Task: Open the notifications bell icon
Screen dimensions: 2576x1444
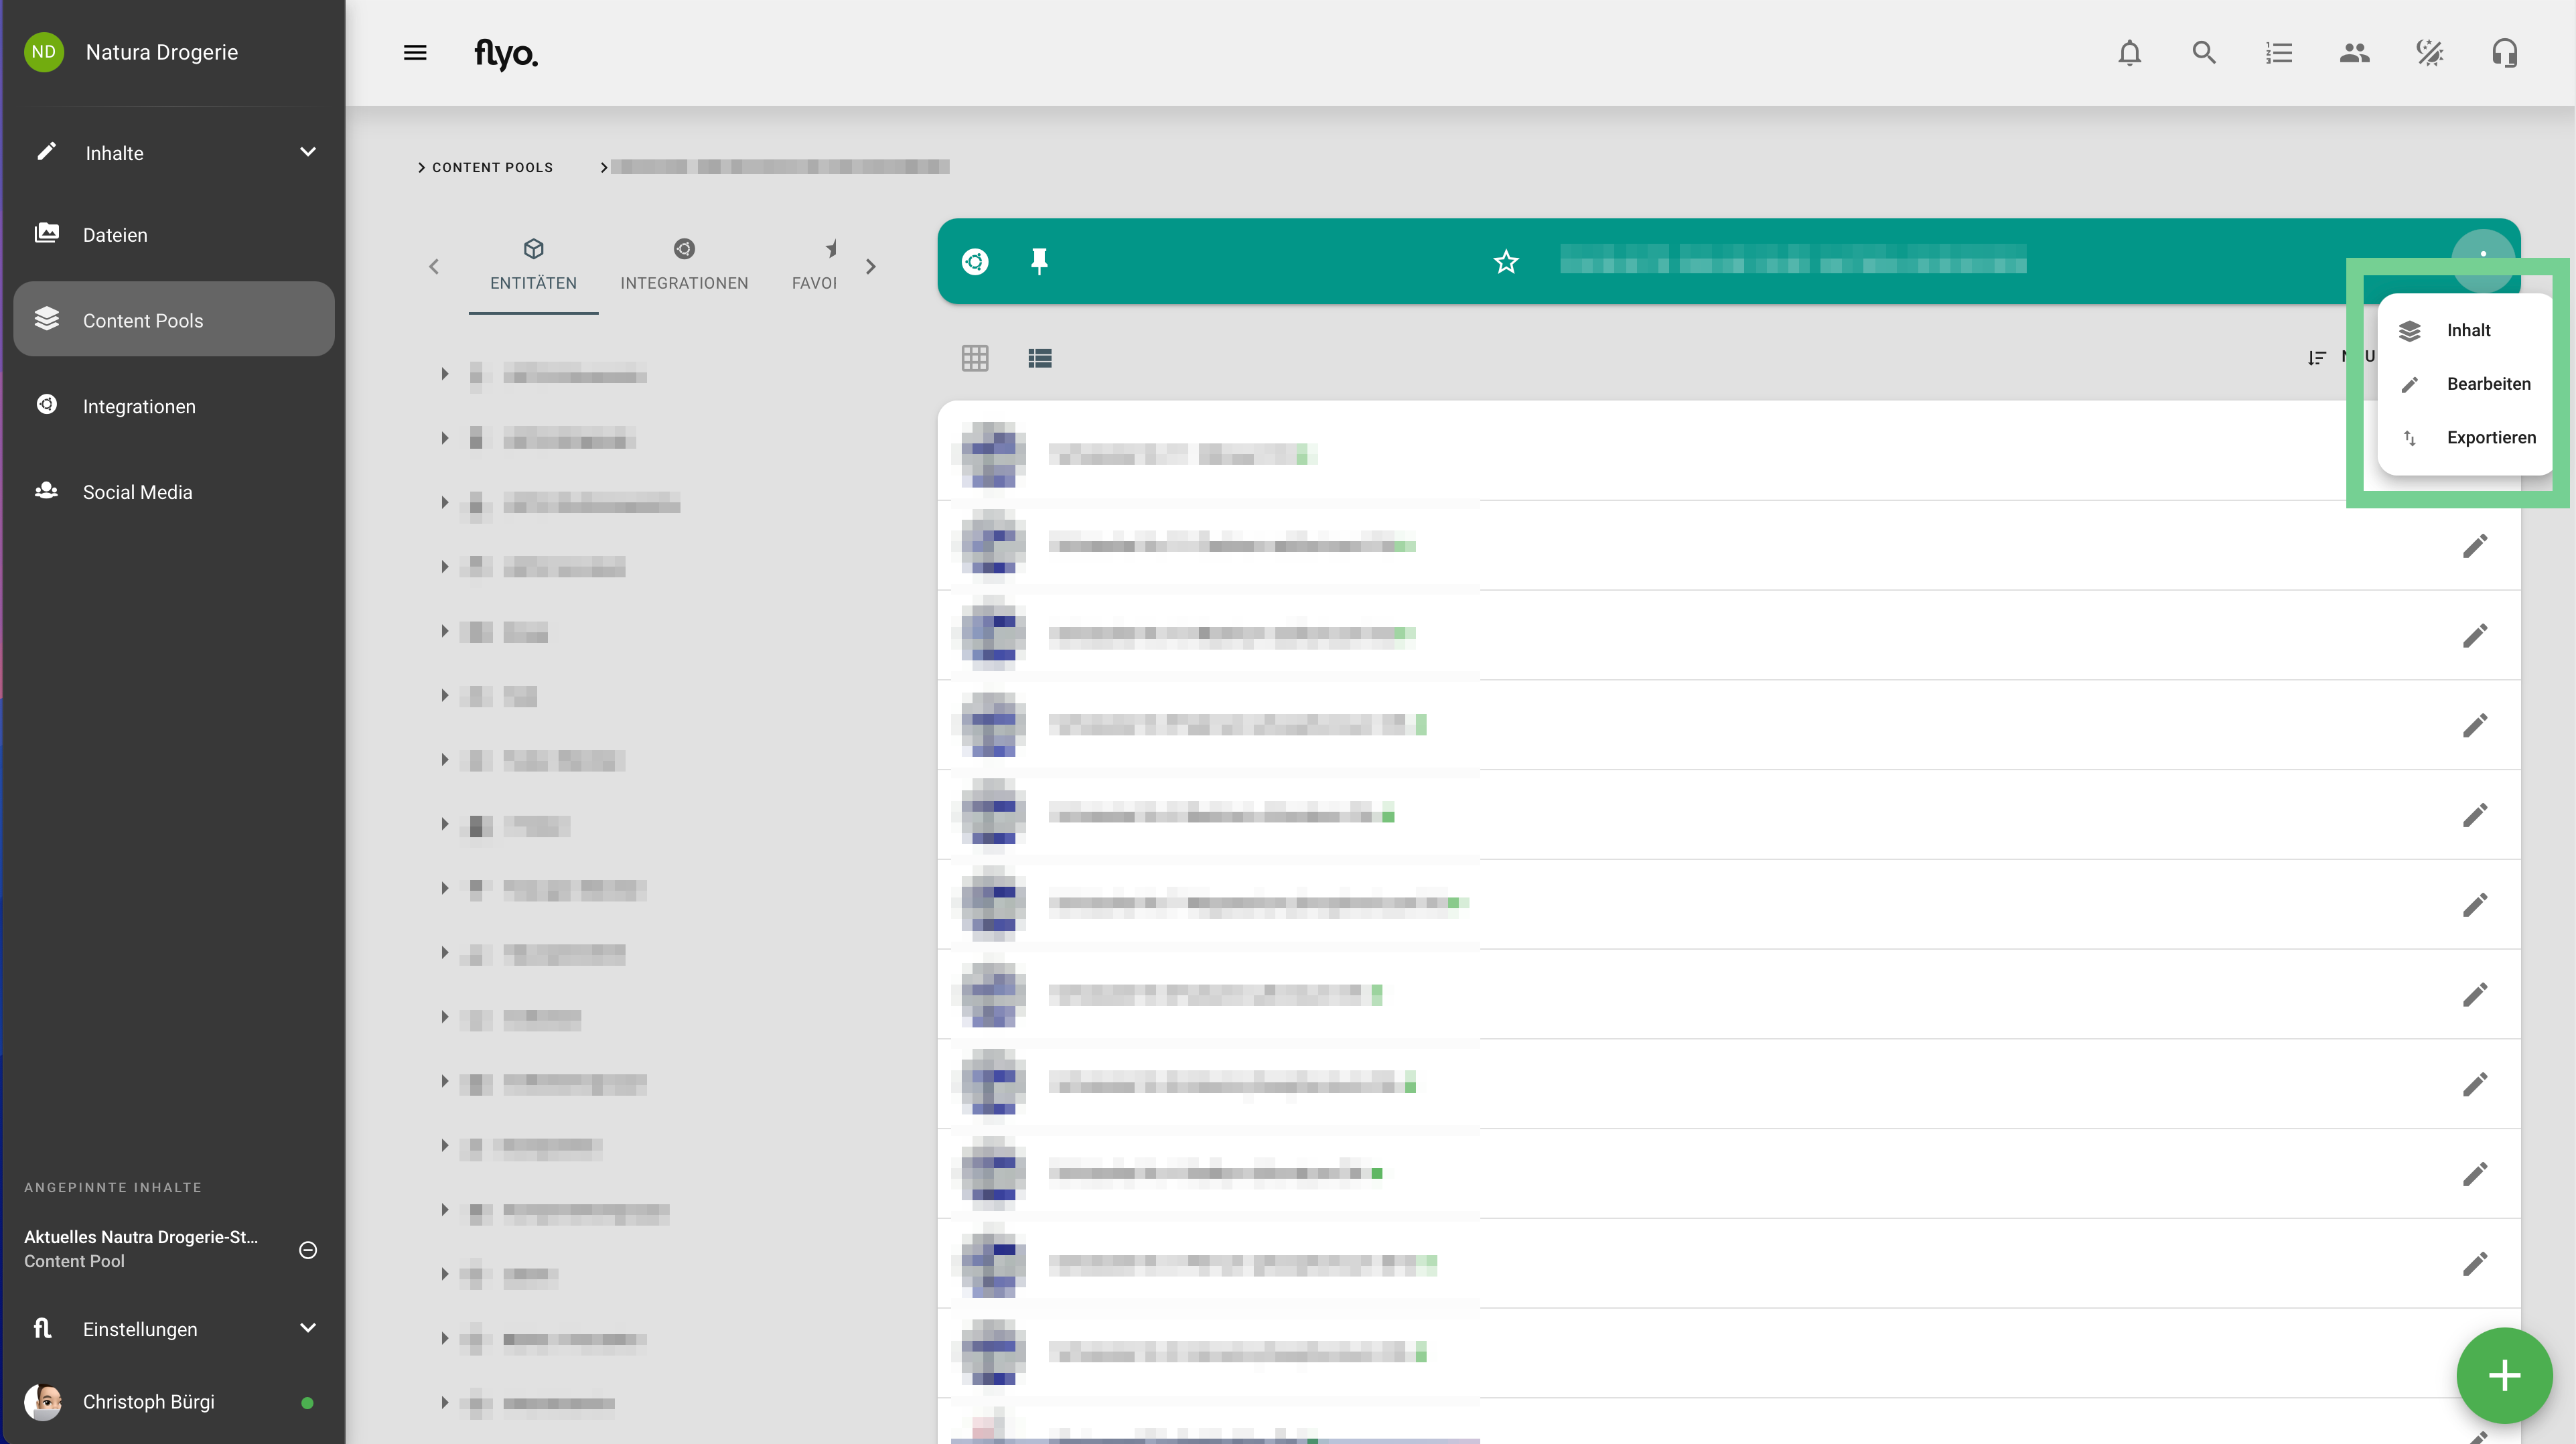Action: 2129,53
